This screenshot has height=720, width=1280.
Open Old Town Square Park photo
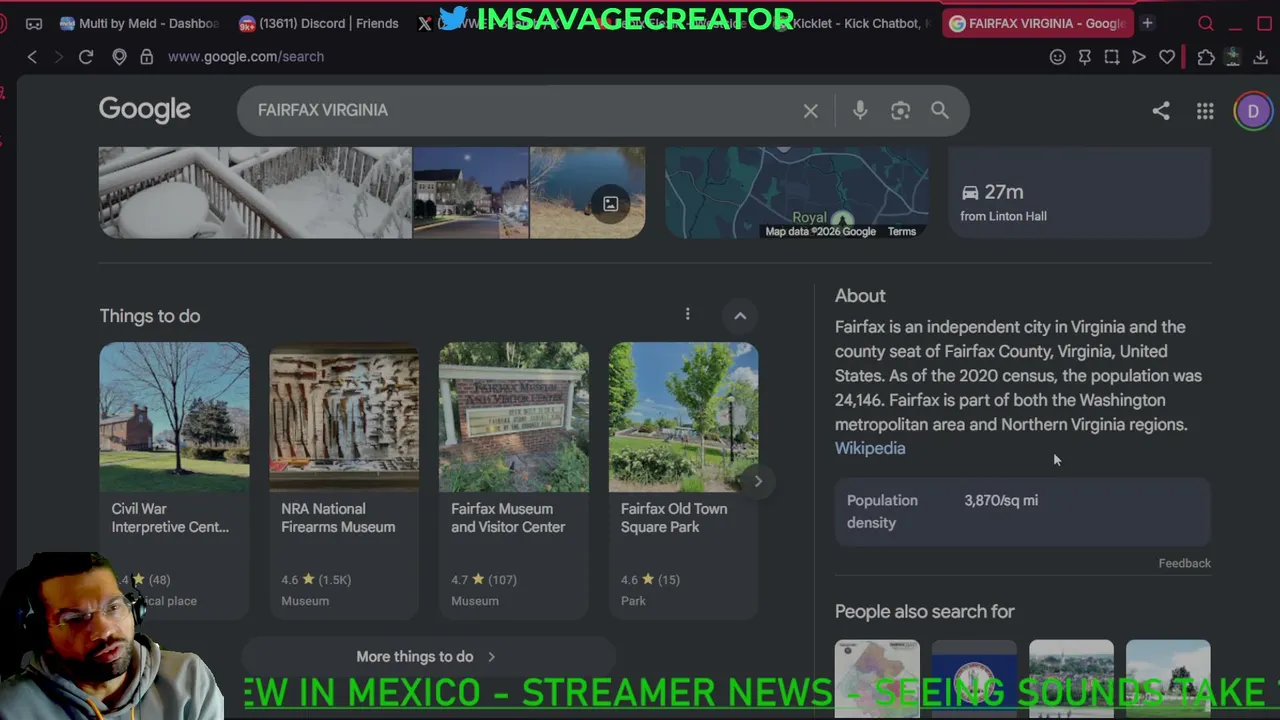(x=684, y=417)
